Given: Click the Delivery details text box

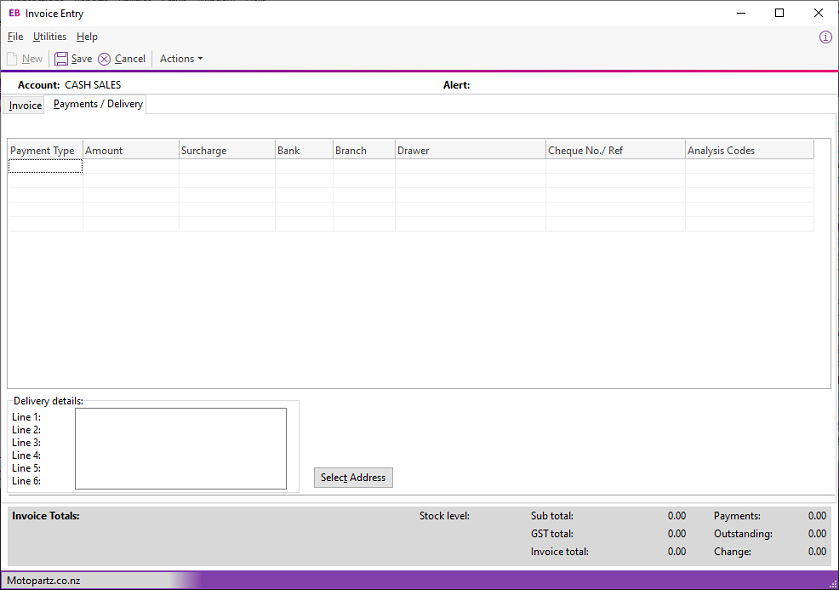Looking at the screenshot, I should (181, 449).
